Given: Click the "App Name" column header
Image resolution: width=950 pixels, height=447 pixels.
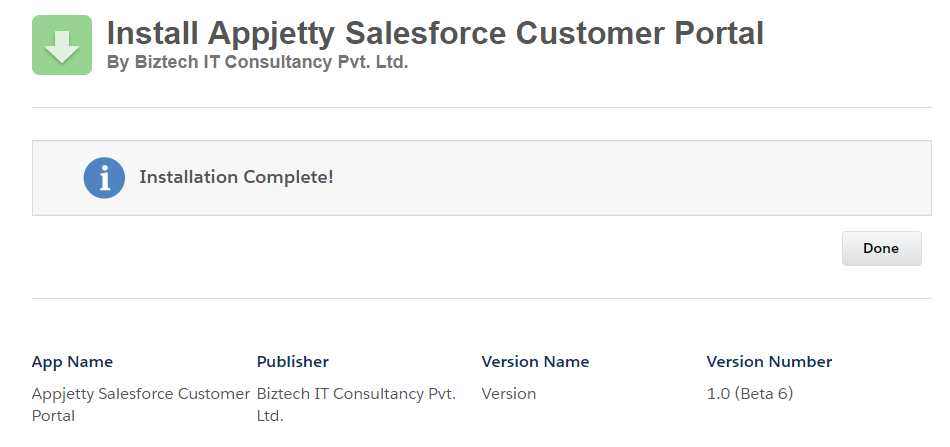Looking at the screenshot, I should click(72, 362).
